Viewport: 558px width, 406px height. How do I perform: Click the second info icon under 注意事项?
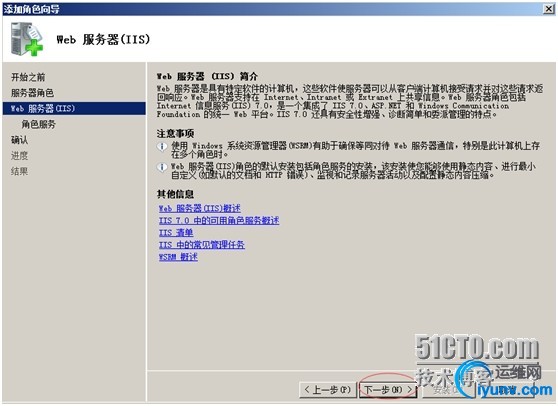click(x=162, y=167)
